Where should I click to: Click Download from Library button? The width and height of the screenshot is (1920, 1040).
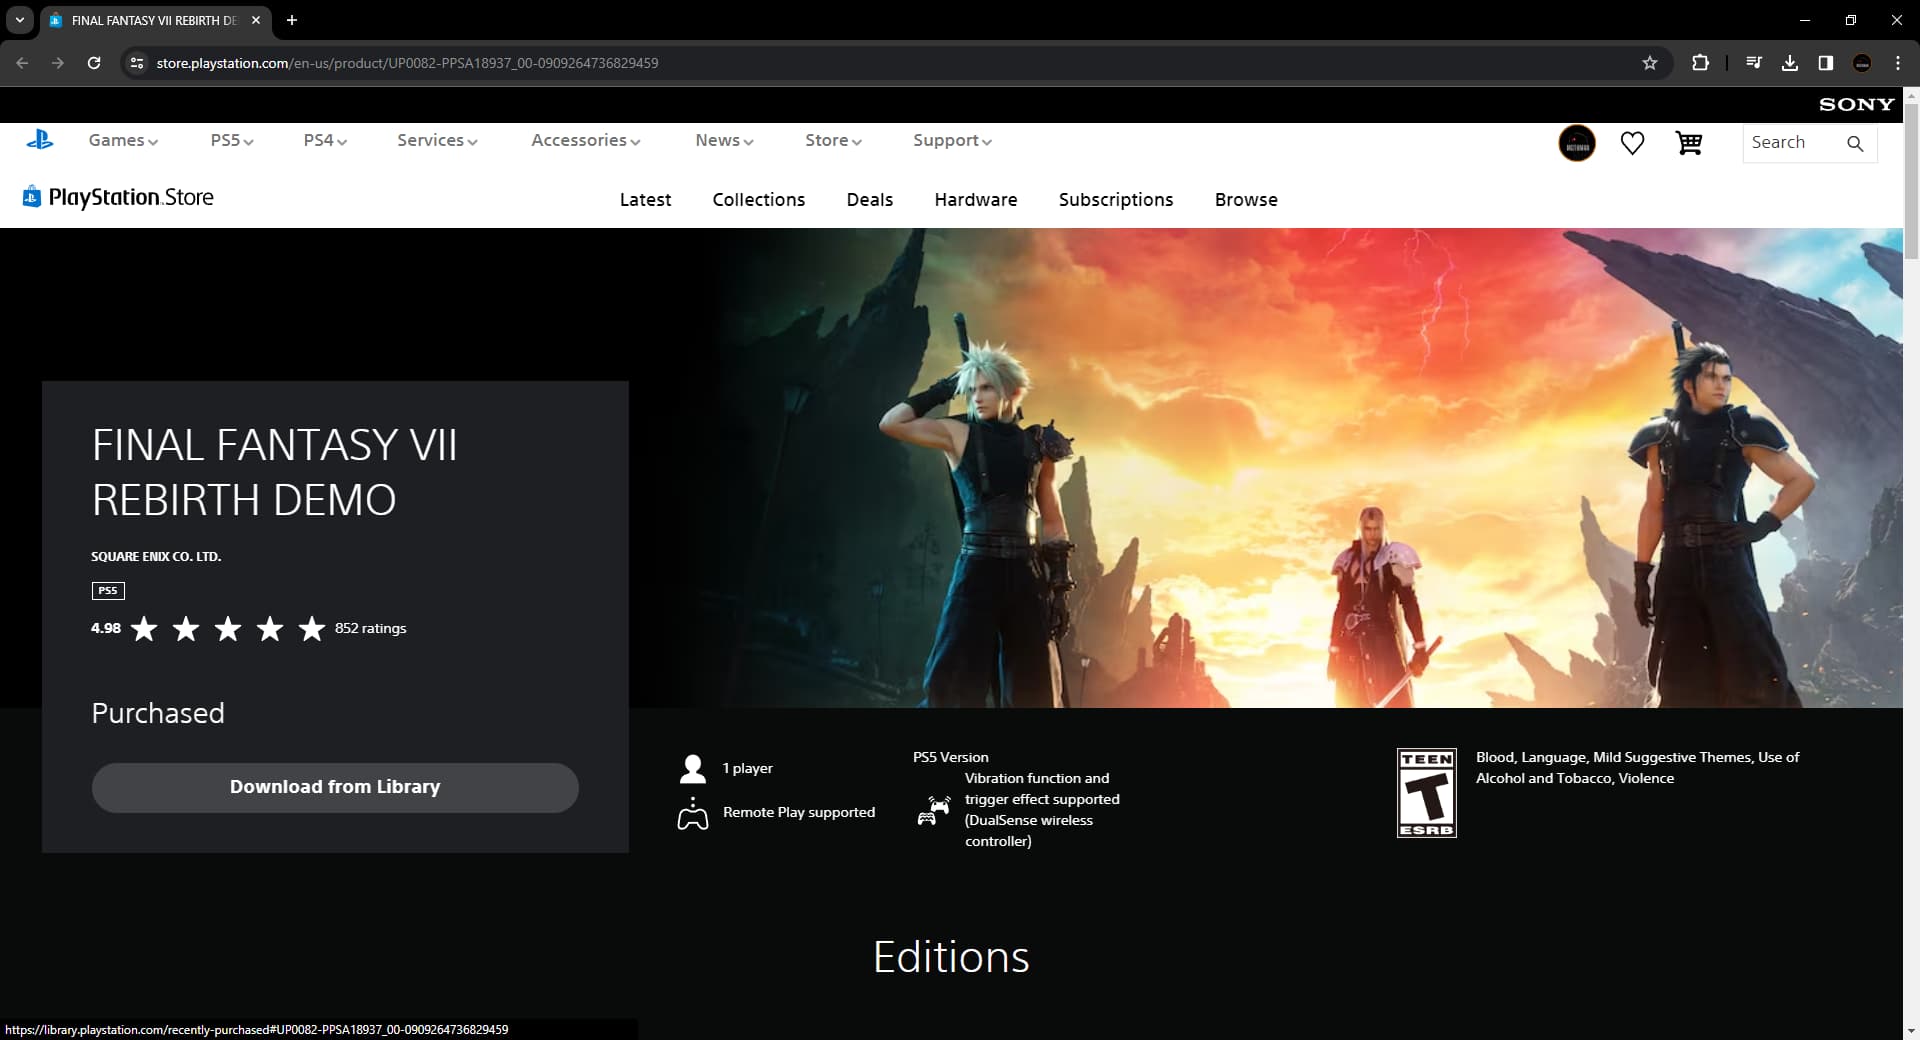click(335, 787)
